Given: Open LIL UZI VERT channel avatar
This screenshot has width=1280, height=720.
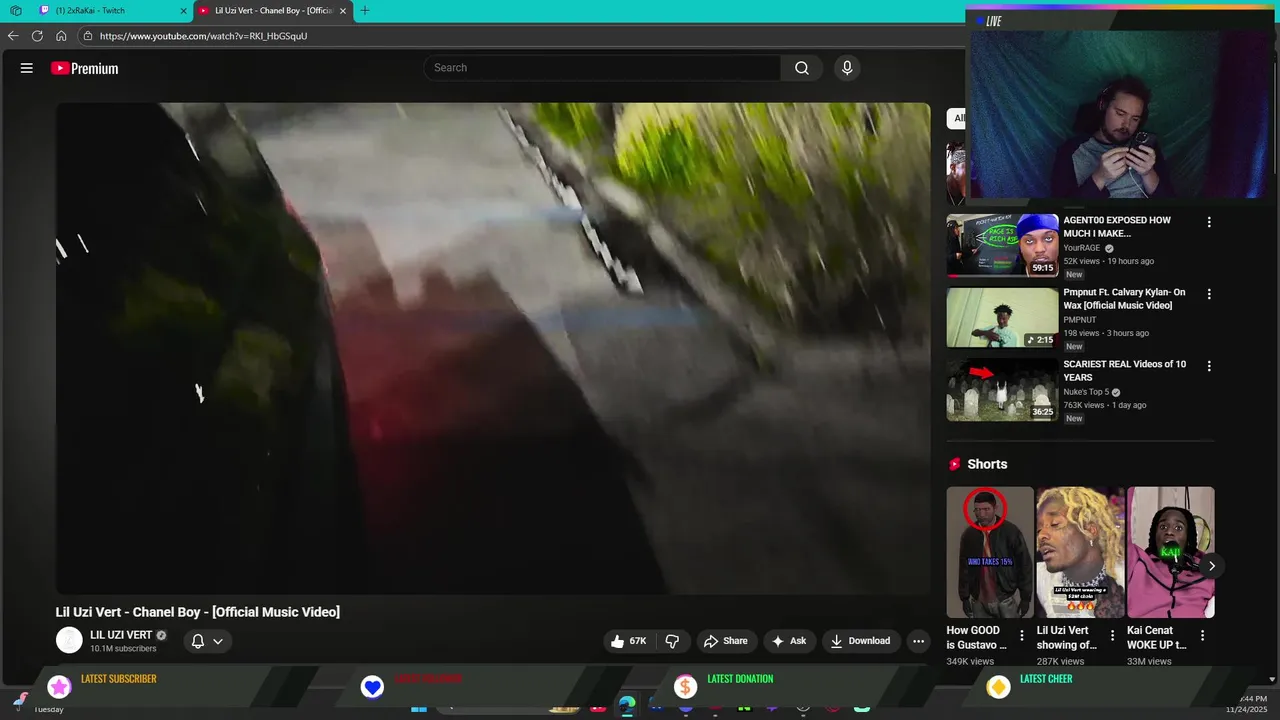Looking at the screenshot, I should pyautogui.click(x=69, y=640).
